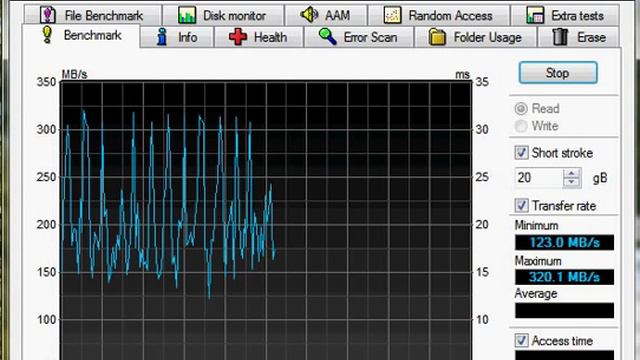Open the File Benchmark tab
640x360 pixels.
tap(93, 16)
